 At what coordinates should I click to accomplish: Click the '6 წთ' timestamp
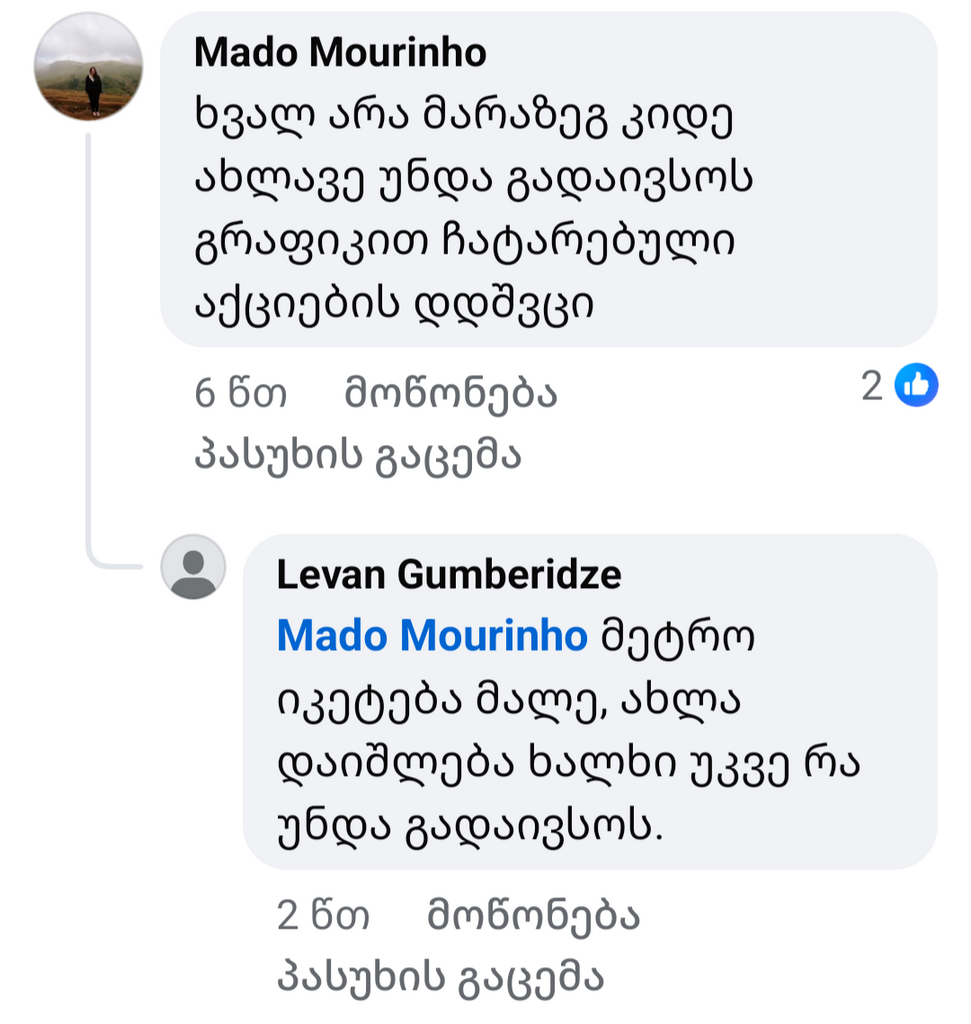pyautogui.click(x=241, y=394)
